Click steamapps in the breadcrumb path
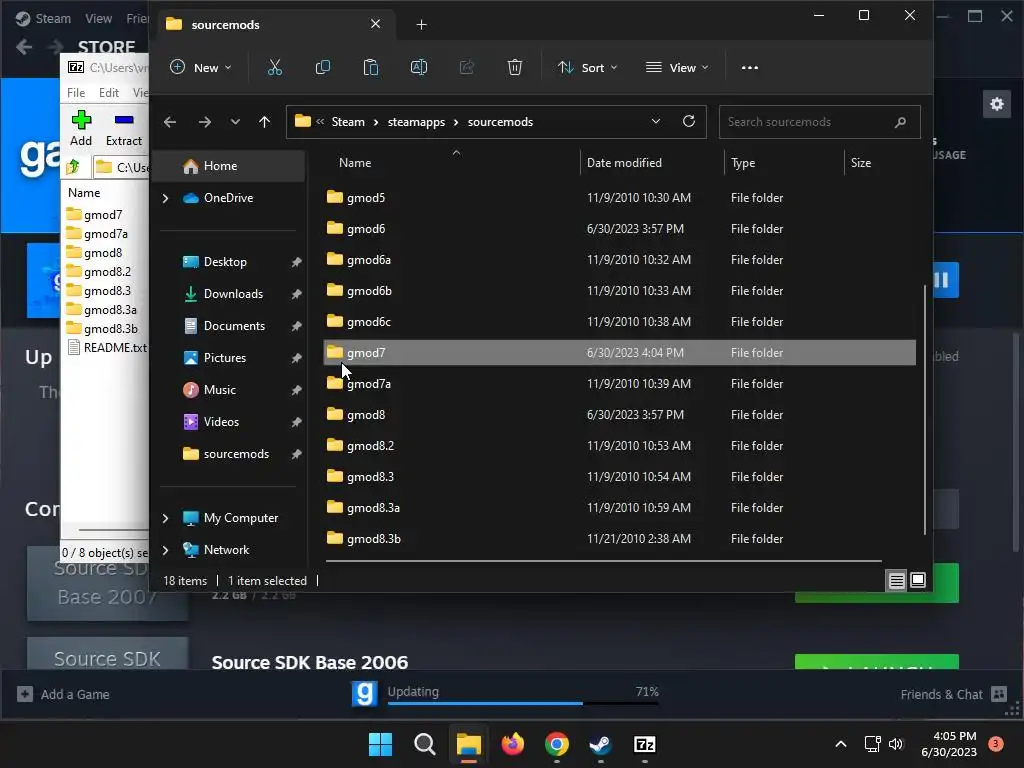The image size is (1024, 768). [x=416, y=122]
